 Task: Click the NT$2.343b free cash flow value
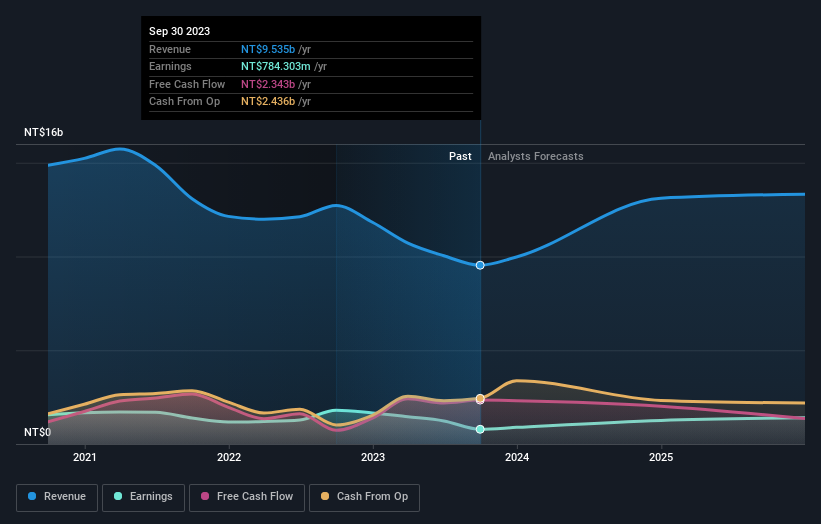(x=268, y=84)
